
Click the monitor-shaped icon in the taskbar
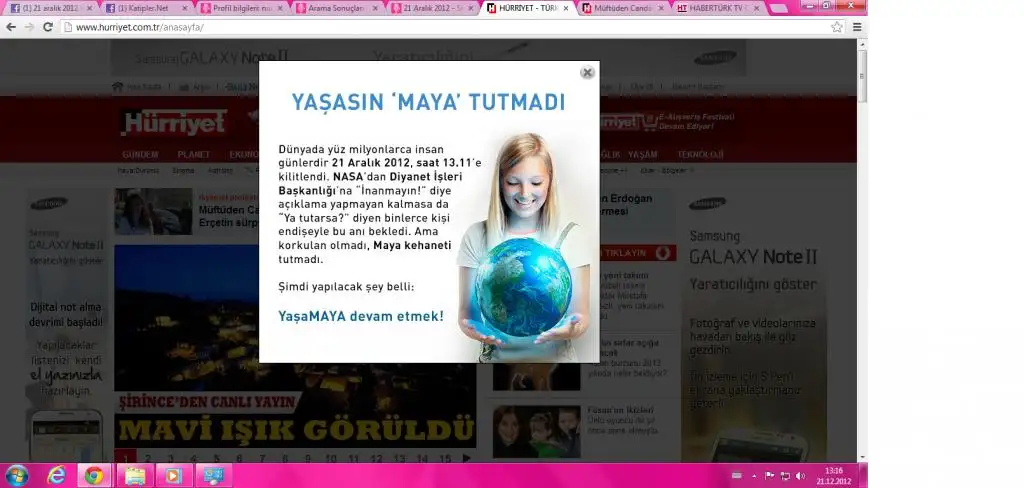point(213,476)
